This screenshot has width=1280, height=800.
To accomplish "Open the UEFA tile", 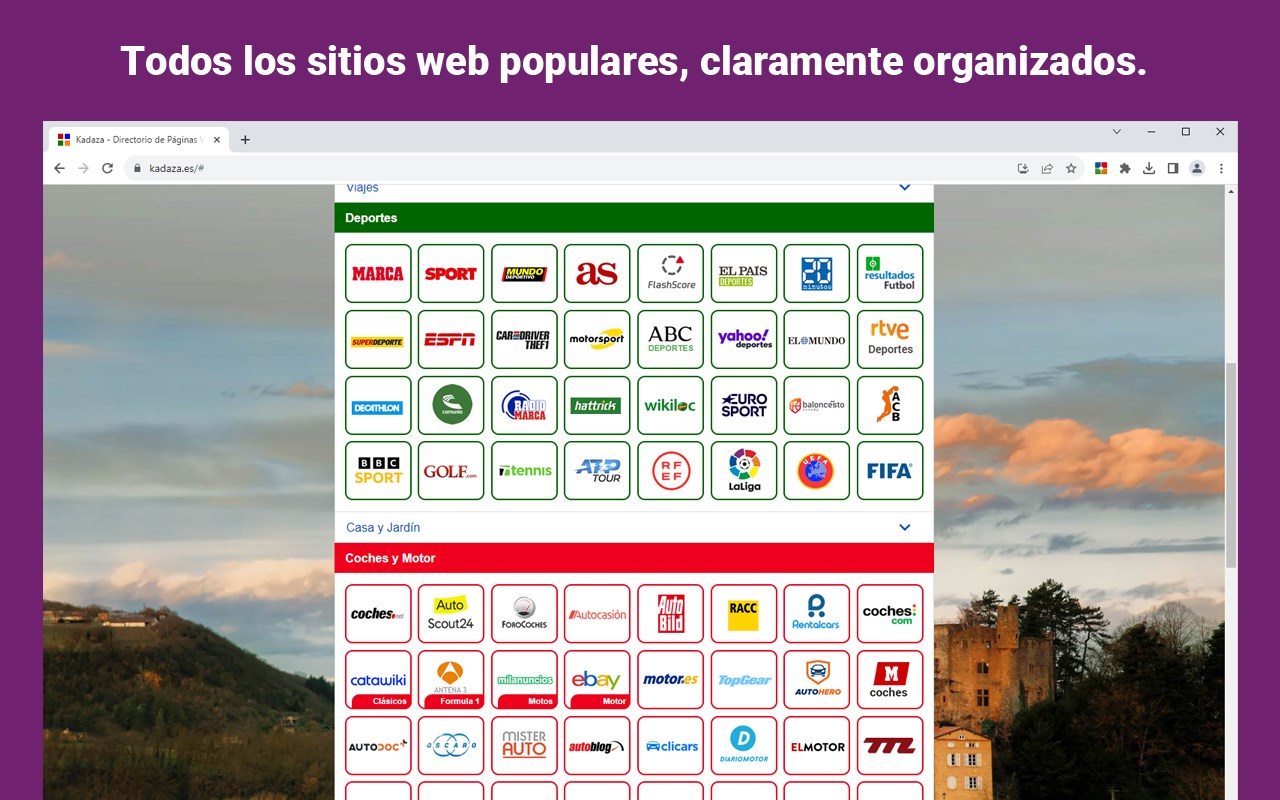I will tap(817, 471).
